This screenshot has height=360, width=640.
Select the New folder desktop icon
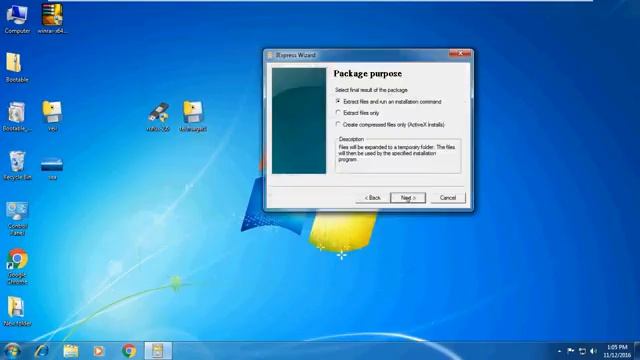point(17,312)
